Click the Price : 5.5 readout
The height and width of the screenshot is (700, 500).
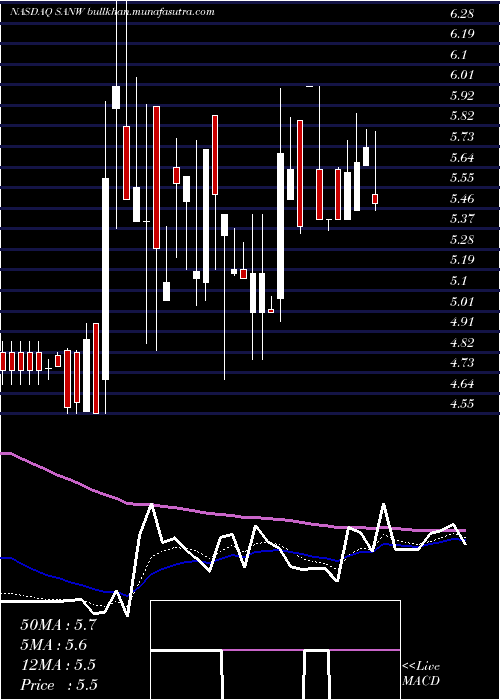coord(59,685)
